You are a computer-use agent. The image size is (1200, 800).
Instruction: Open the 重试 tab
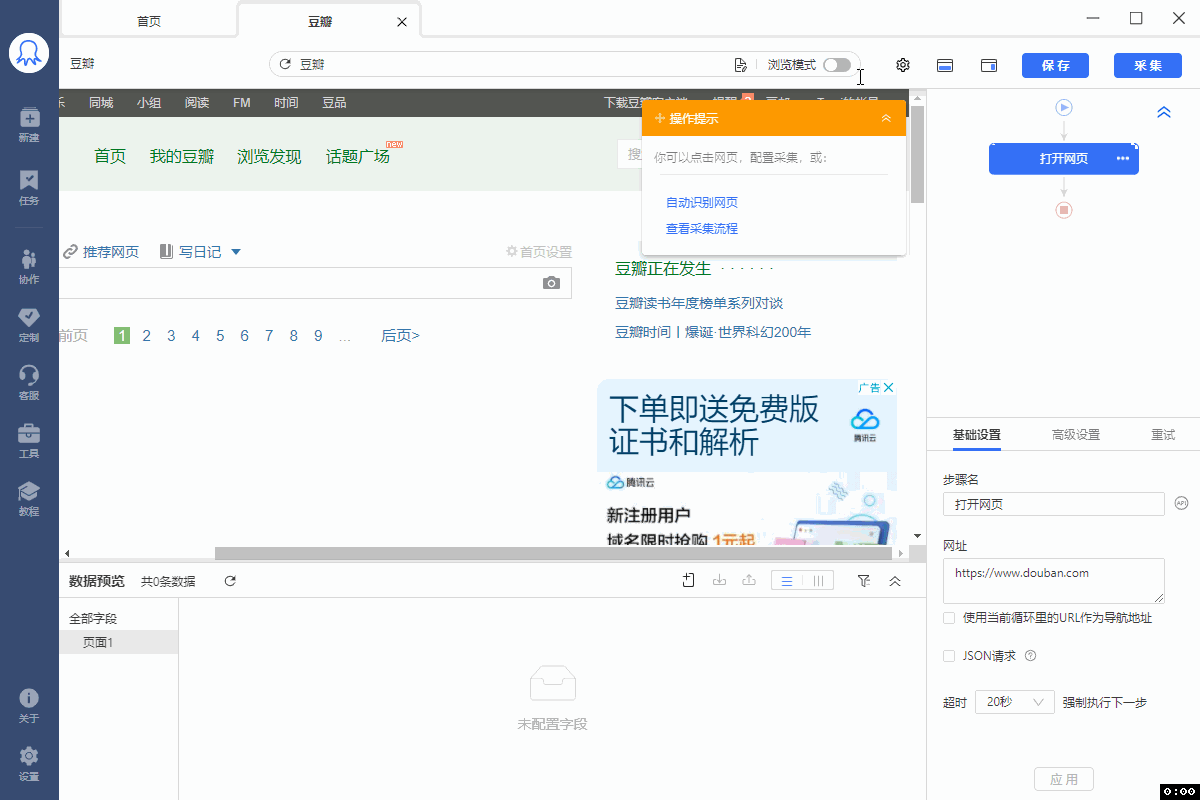1163,435
